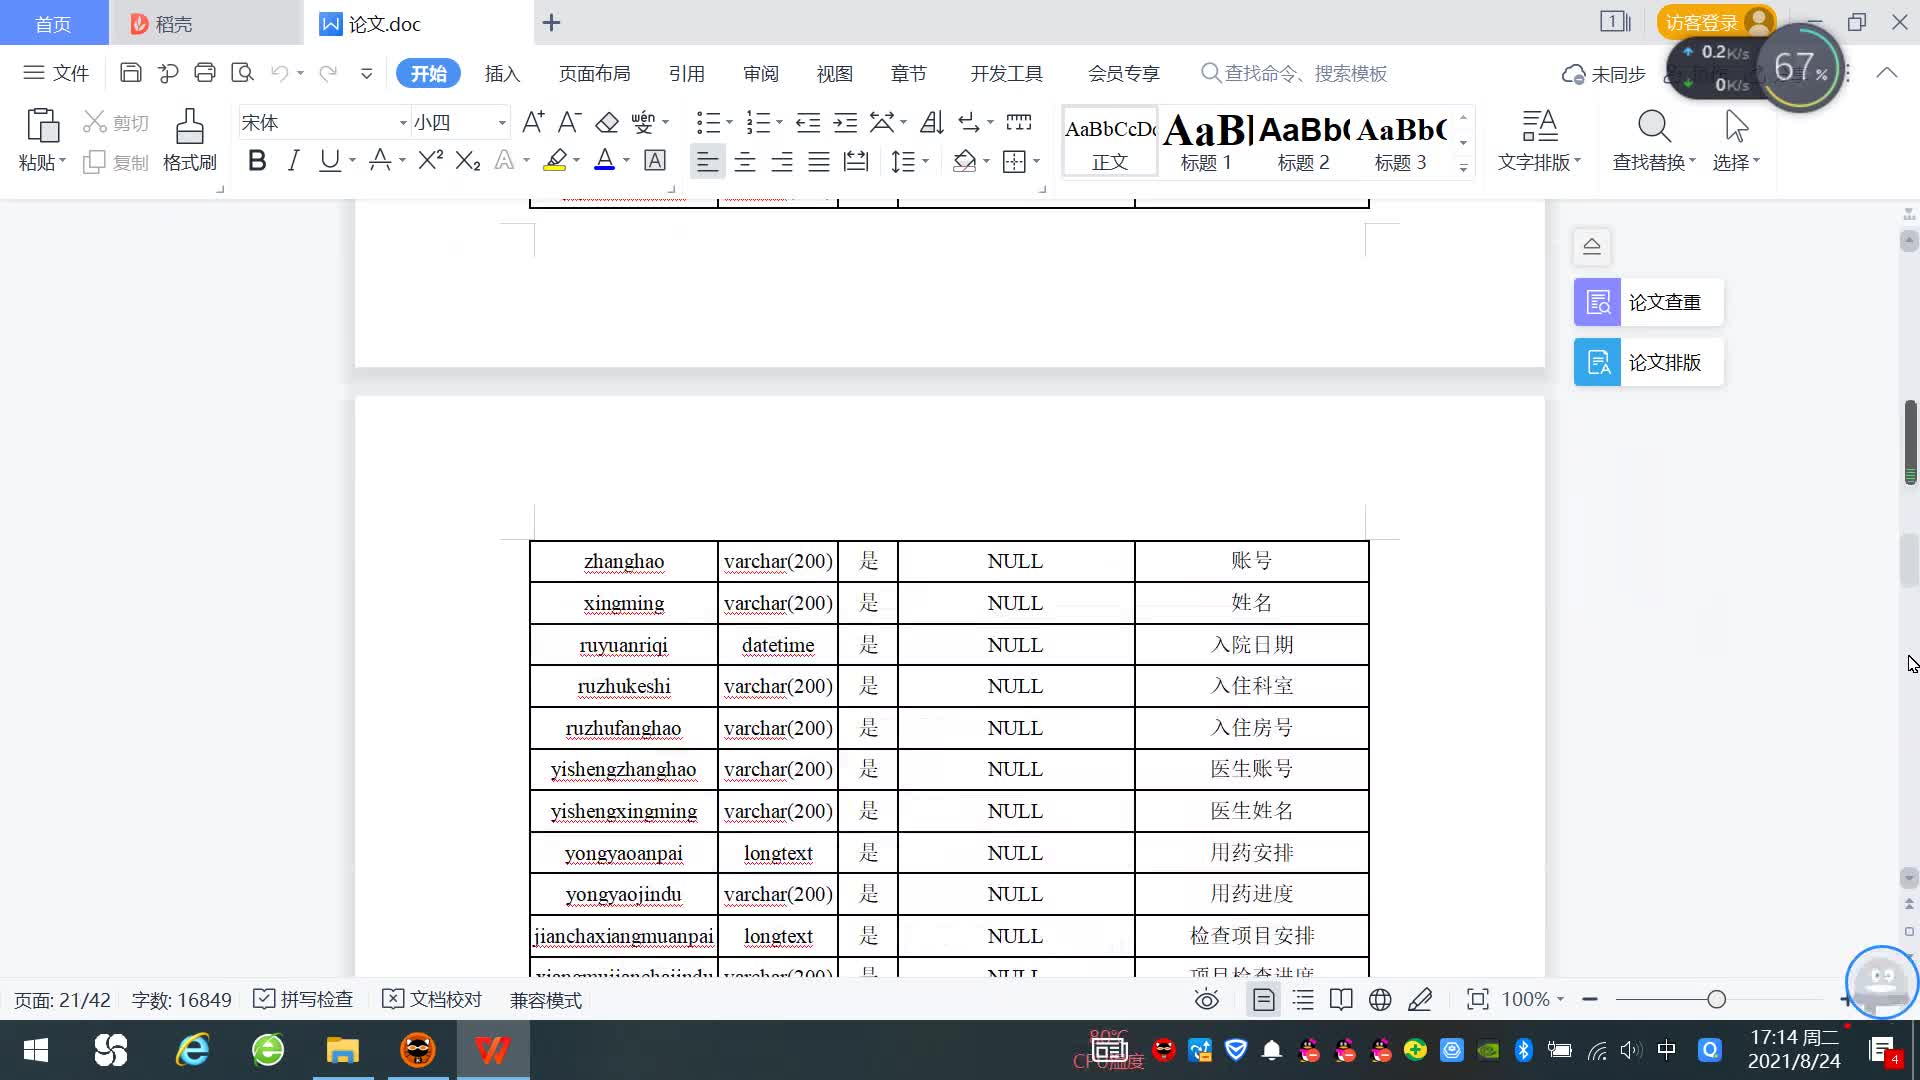
Task: Click the Redo arrow
Action: (327, 73)
